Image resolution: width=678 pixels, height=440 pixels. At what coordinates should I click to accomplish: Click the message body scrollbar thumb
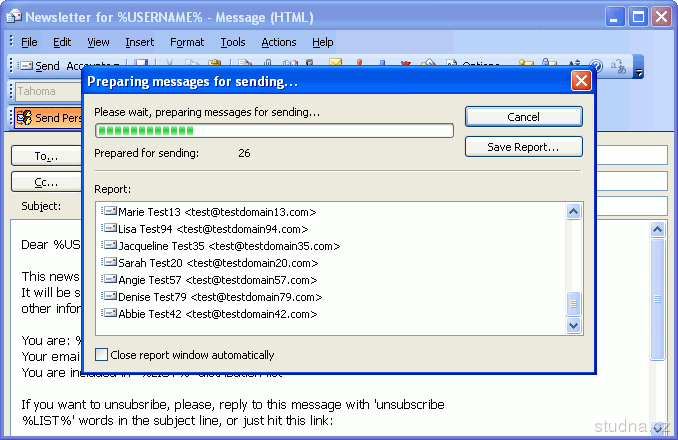pyautogui.click(x=657, y=299)
